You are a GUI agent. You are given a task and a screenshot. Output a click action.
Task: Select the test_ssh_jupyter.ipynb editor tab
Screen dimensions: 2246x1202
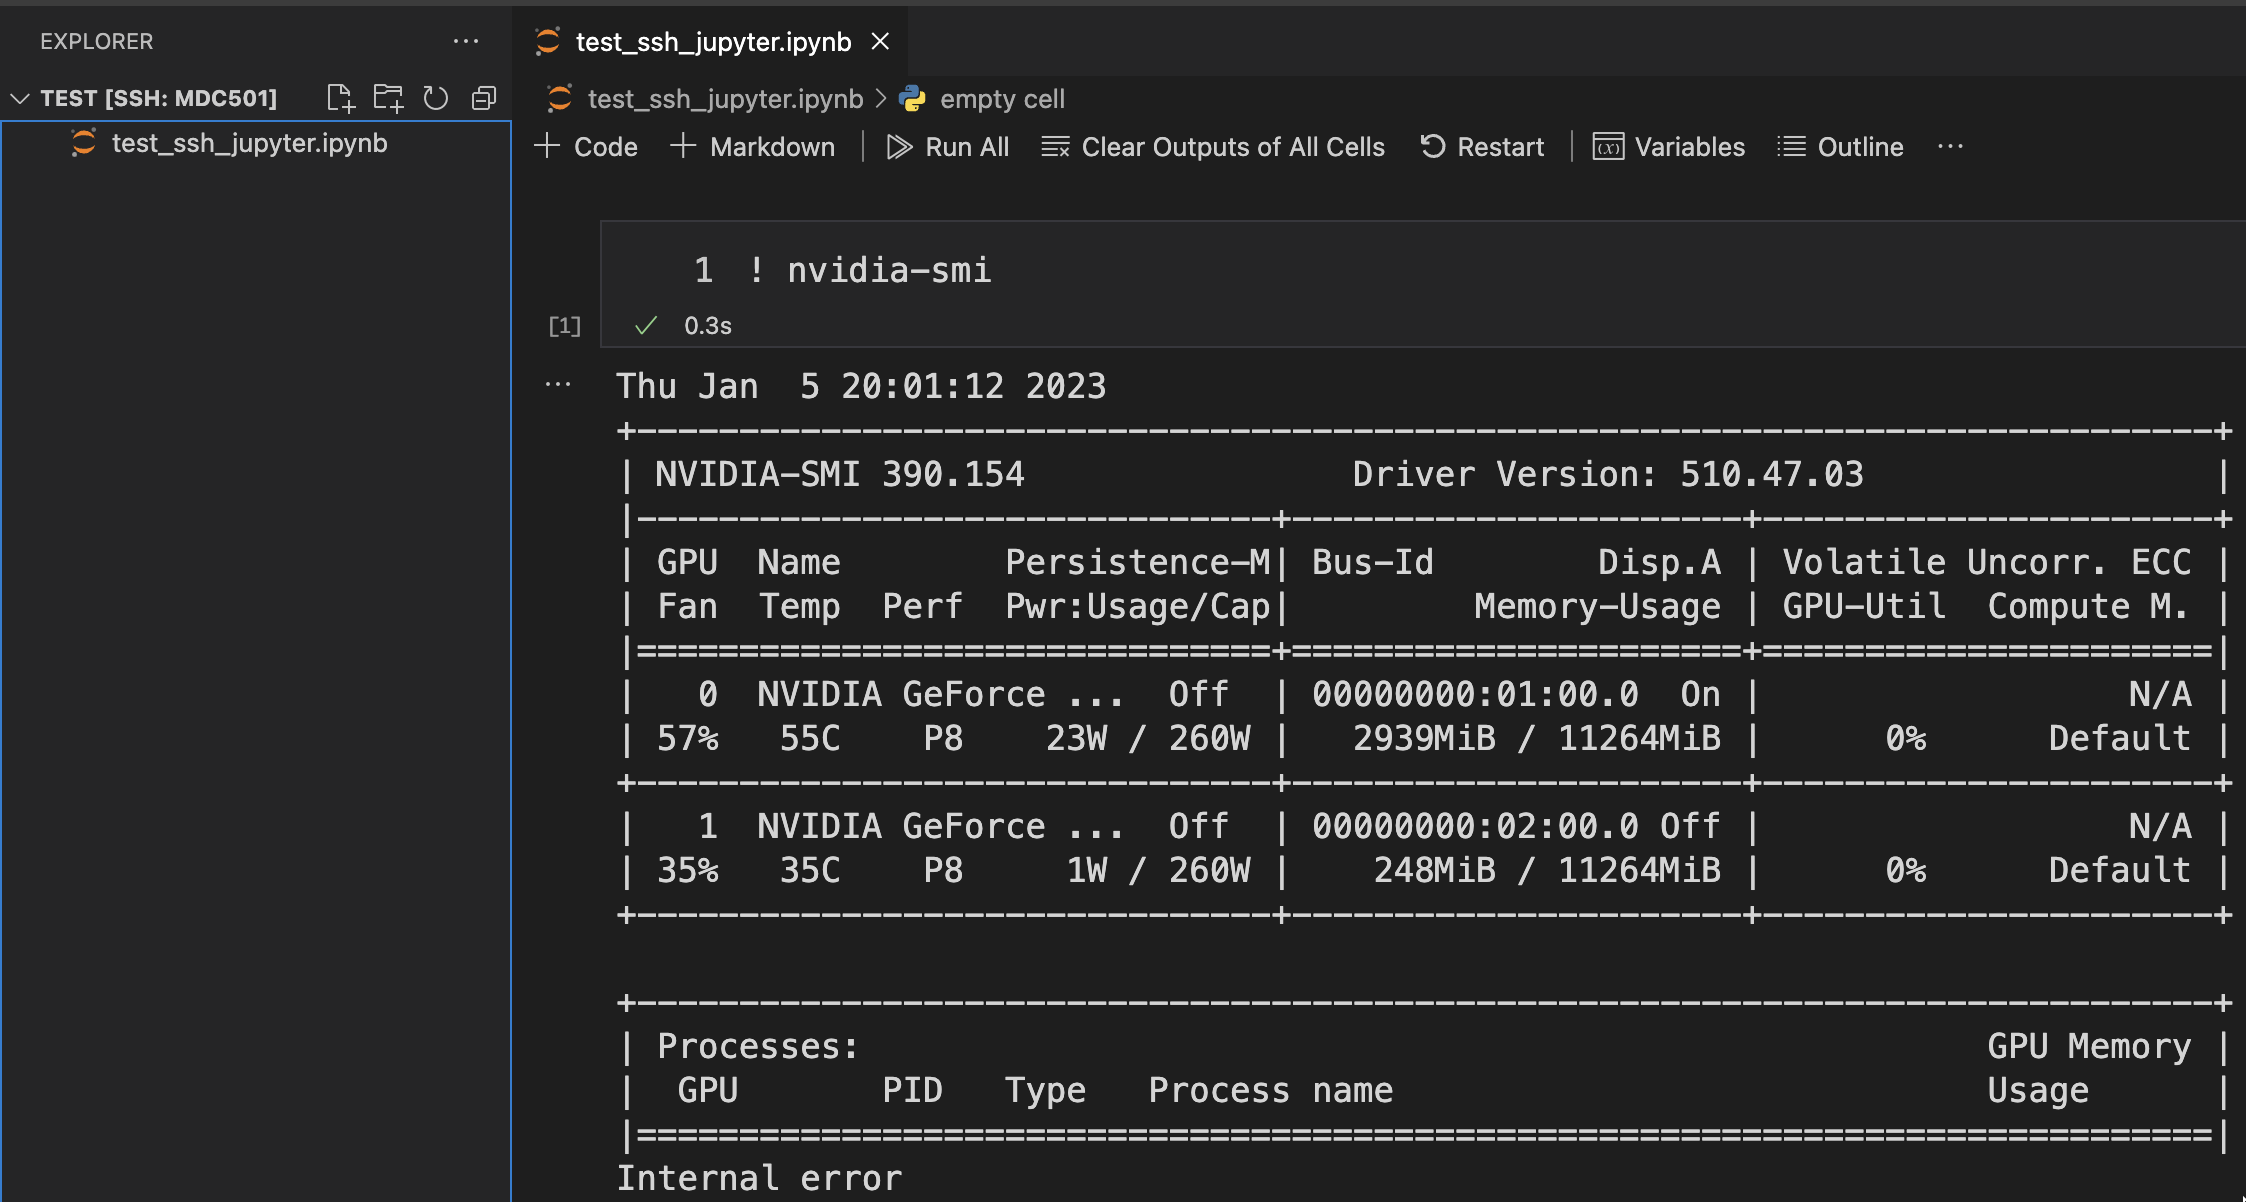[x=711, y=41]
